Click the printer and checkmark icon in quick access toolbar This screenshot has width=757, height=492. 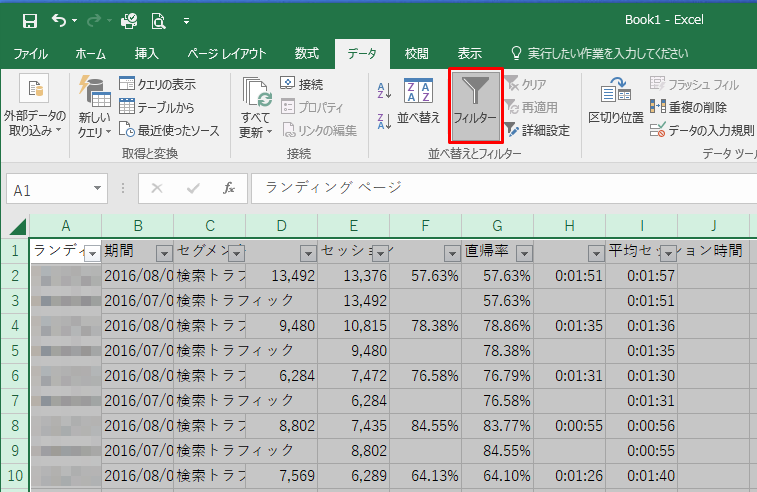[x=129, y=21]
